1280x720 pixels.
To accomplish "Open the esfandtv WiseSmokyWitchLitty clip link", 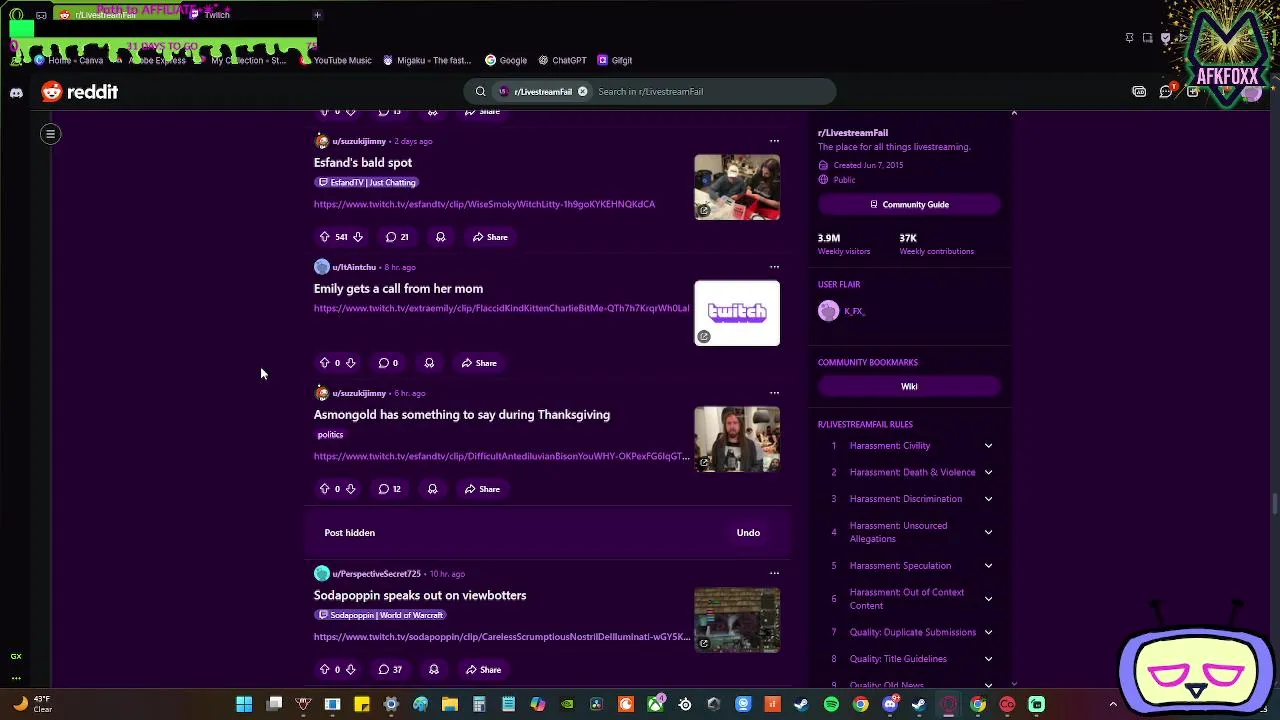I will click(484, 204).
